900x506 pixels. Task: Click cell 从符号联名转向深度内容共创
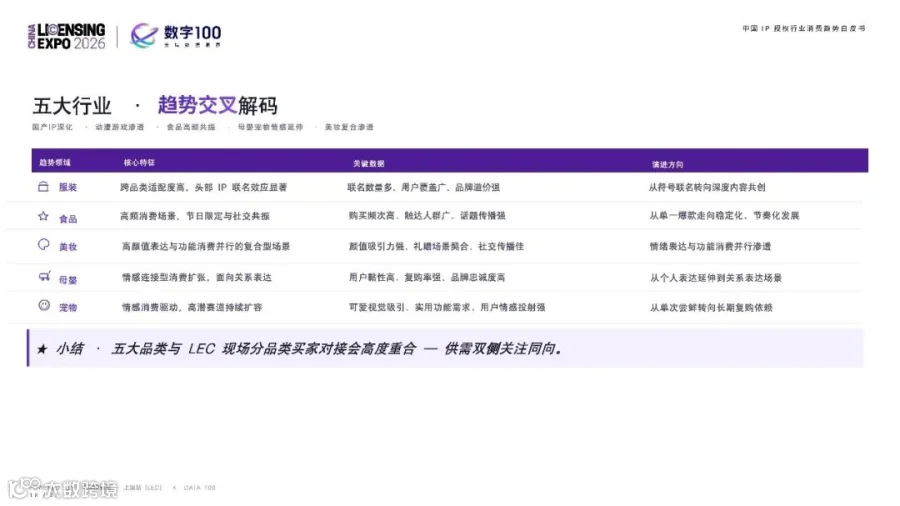707,188
